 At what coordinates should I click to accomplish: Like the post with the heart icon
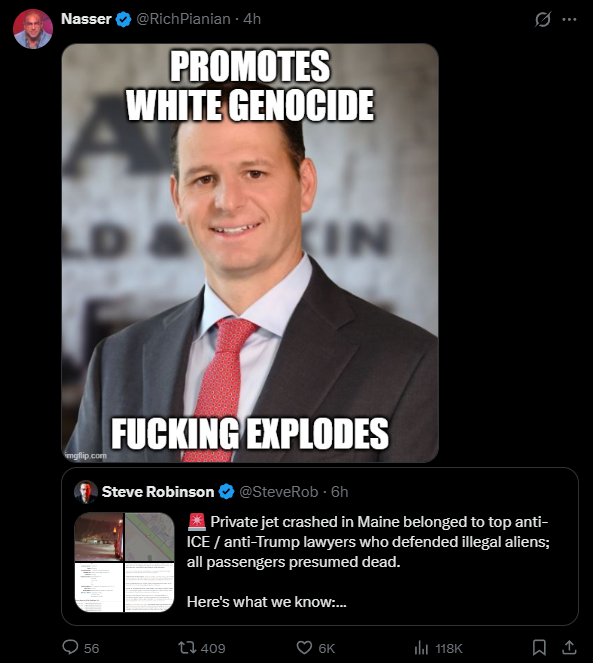304,647
